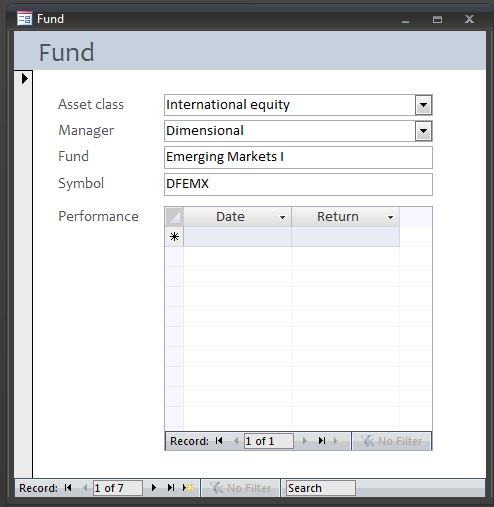494x507 pixels.
Task: Jump to last fund record
Action: point(171,488)
